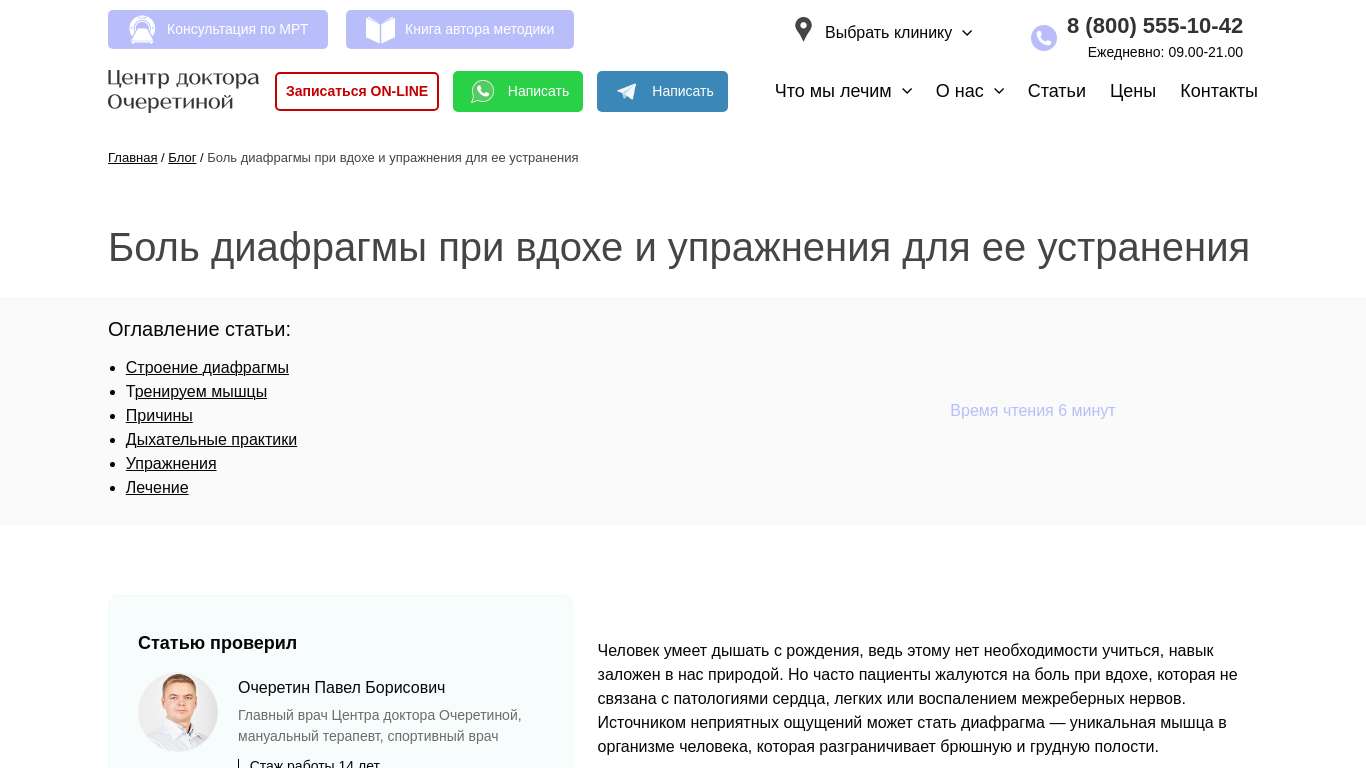Click the Telegram paper plane icon
The image size is (1366, 768).
627,92
